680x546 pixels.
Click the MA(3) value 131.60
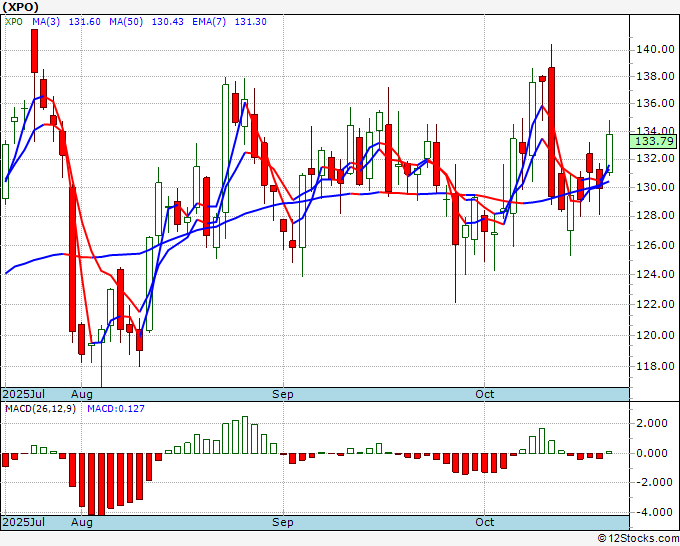point(85,22)
